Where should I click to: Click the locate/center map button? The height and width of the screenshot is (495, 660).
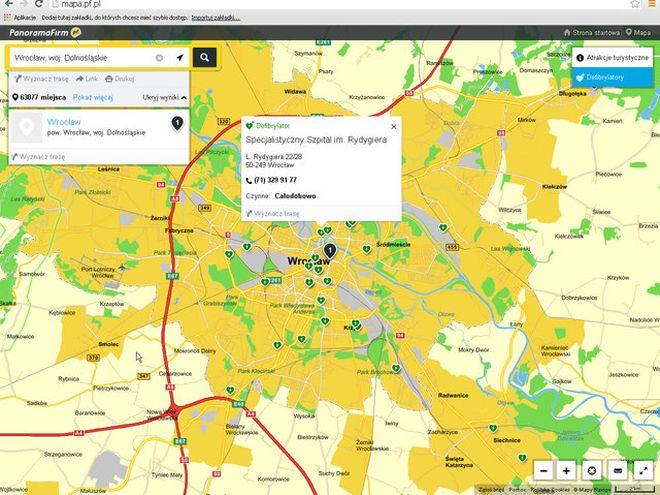point(591,471)
